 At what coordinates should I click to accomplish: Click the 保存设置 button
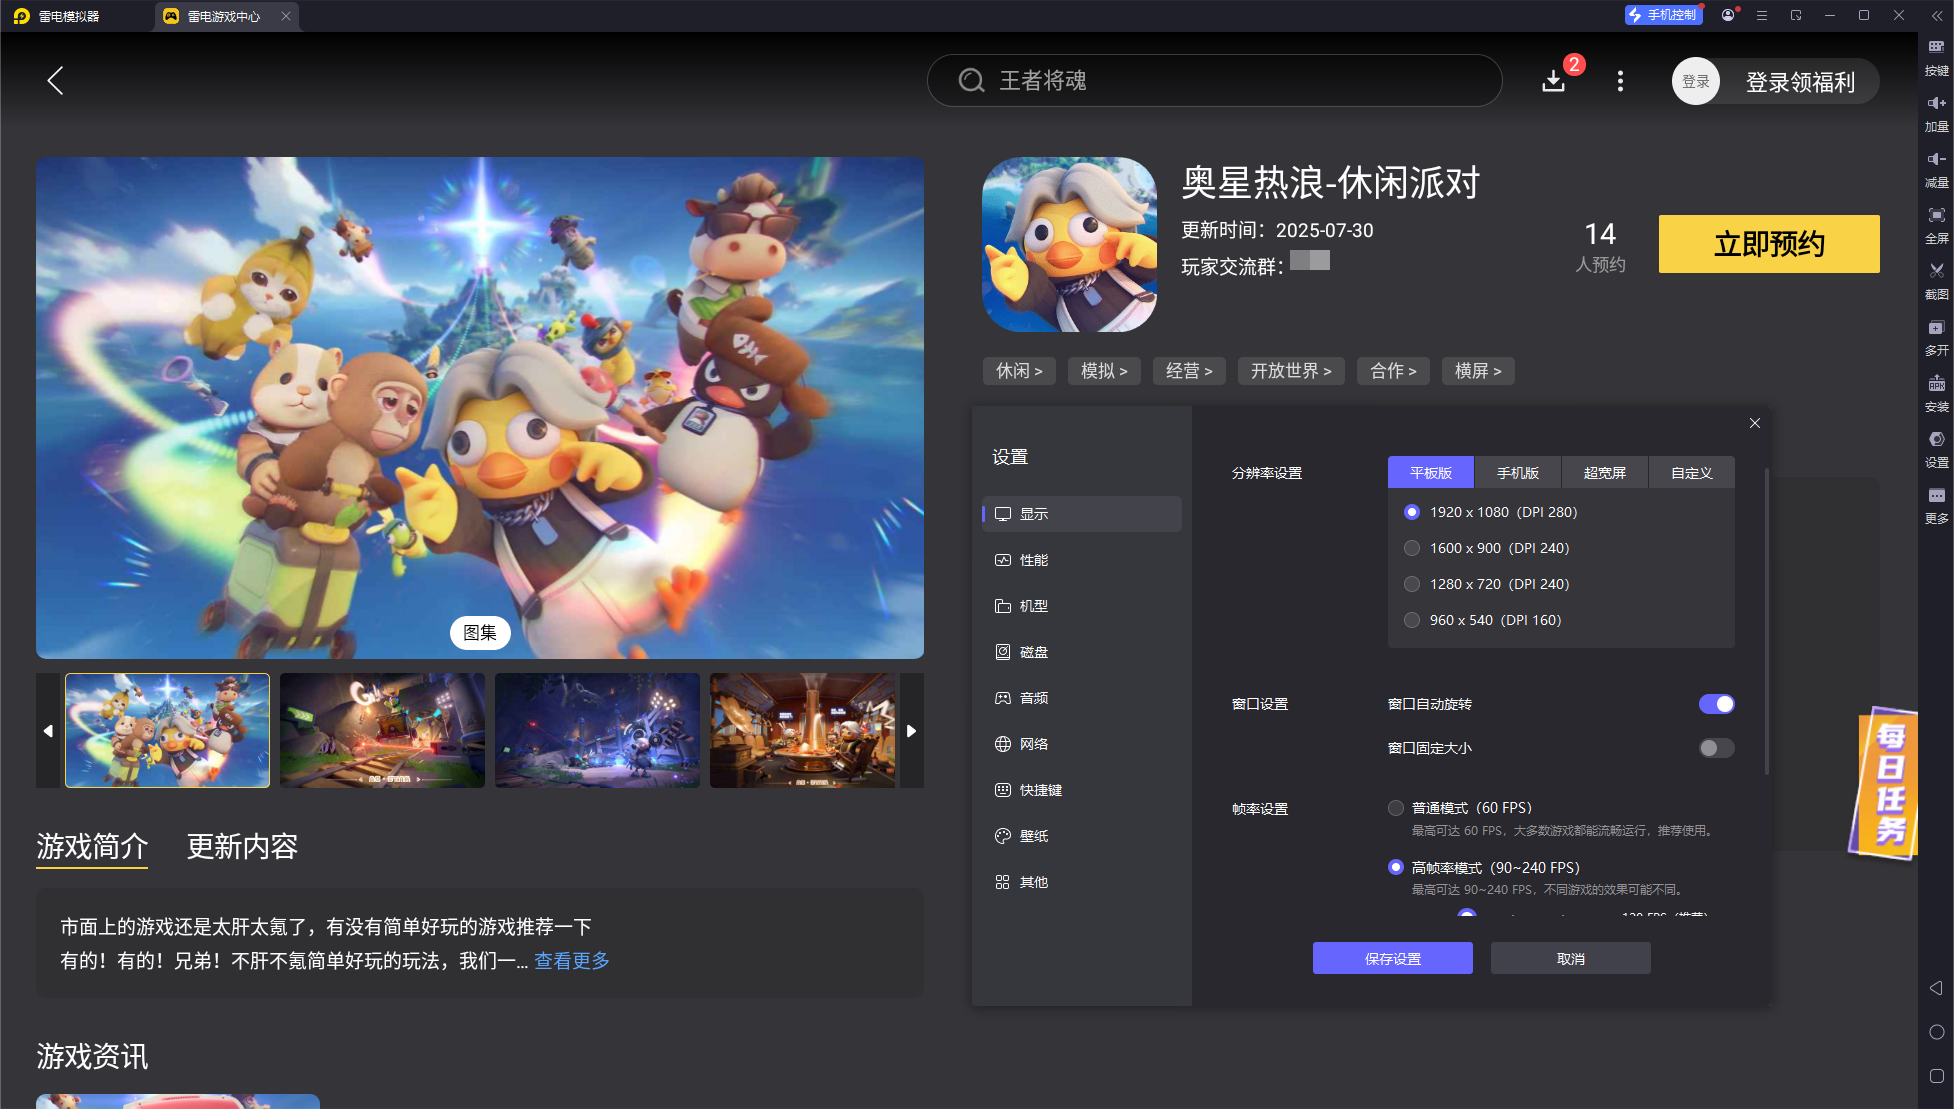[1392, 958]
